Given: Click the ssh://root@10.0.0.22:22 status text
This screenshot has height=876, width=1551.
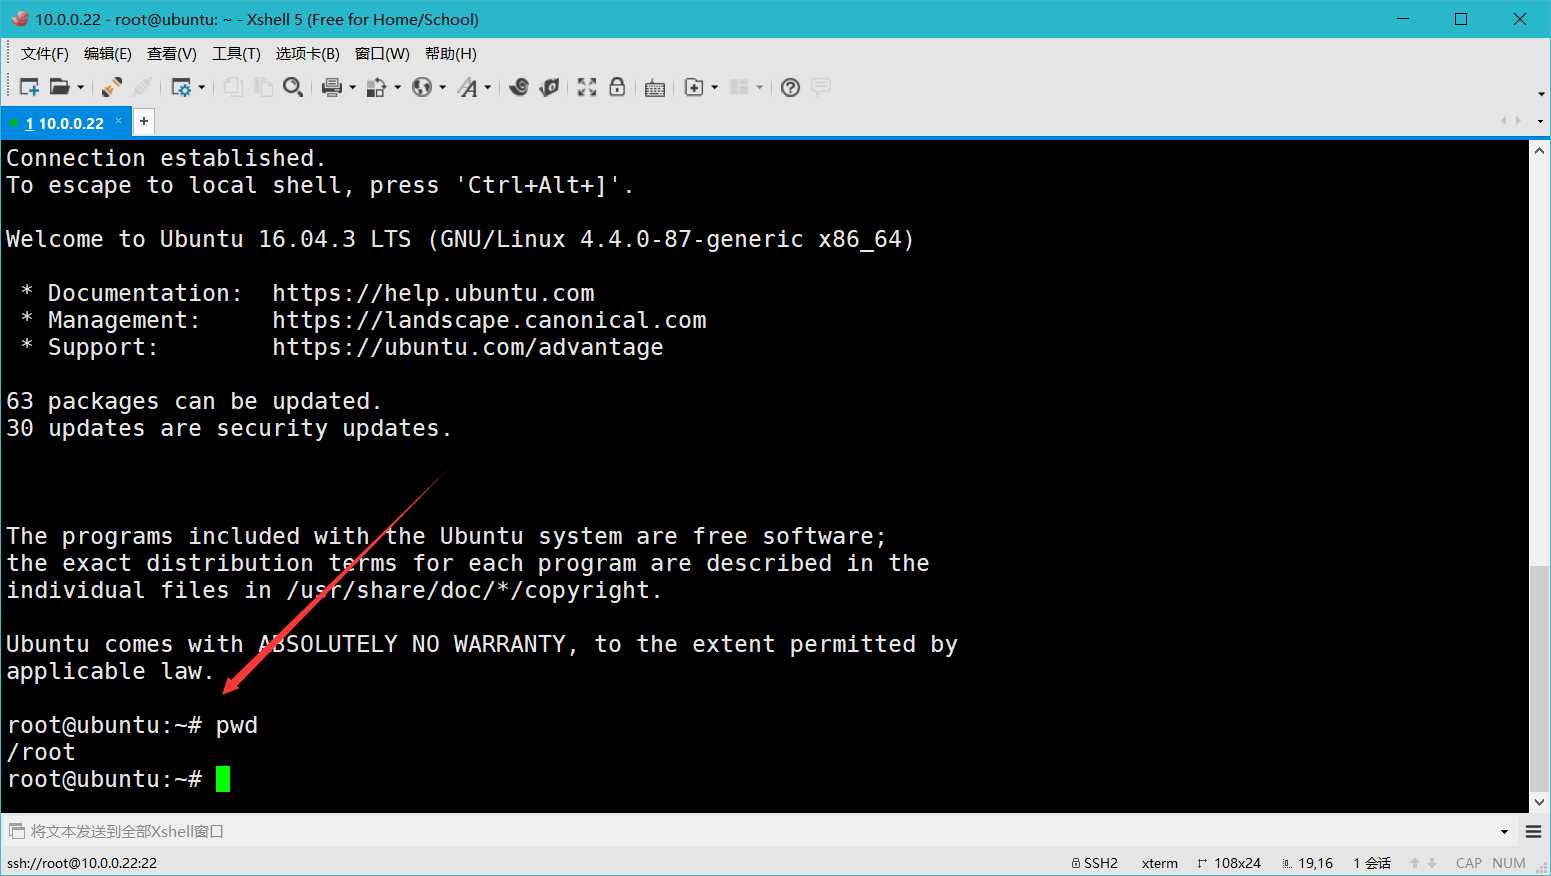Looking at the screenshot, I should pos(82,863).
